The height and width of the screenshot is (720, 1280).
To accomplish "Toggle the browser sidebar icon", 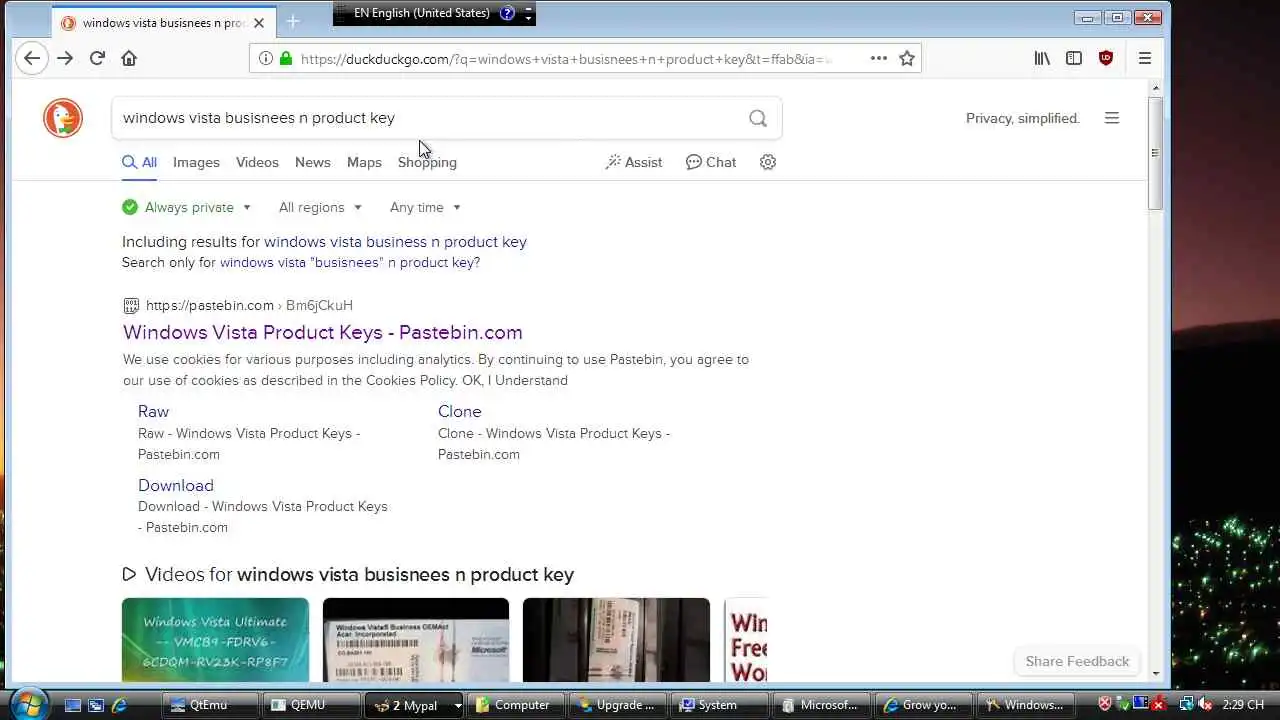I will pos(1074,58).
